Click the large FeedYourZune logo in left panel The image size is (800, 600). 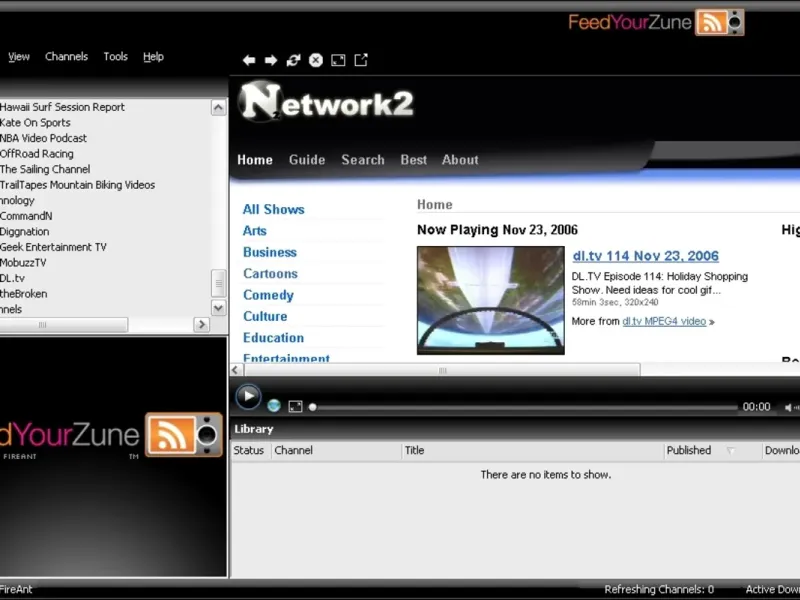pos(111,435)
